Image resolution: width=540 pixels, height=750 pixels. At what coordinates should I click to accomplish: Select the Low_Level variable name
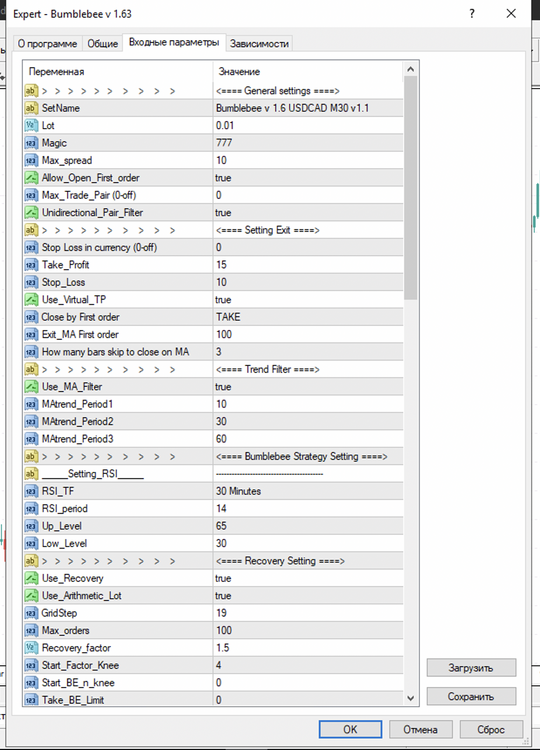(64, 543)
